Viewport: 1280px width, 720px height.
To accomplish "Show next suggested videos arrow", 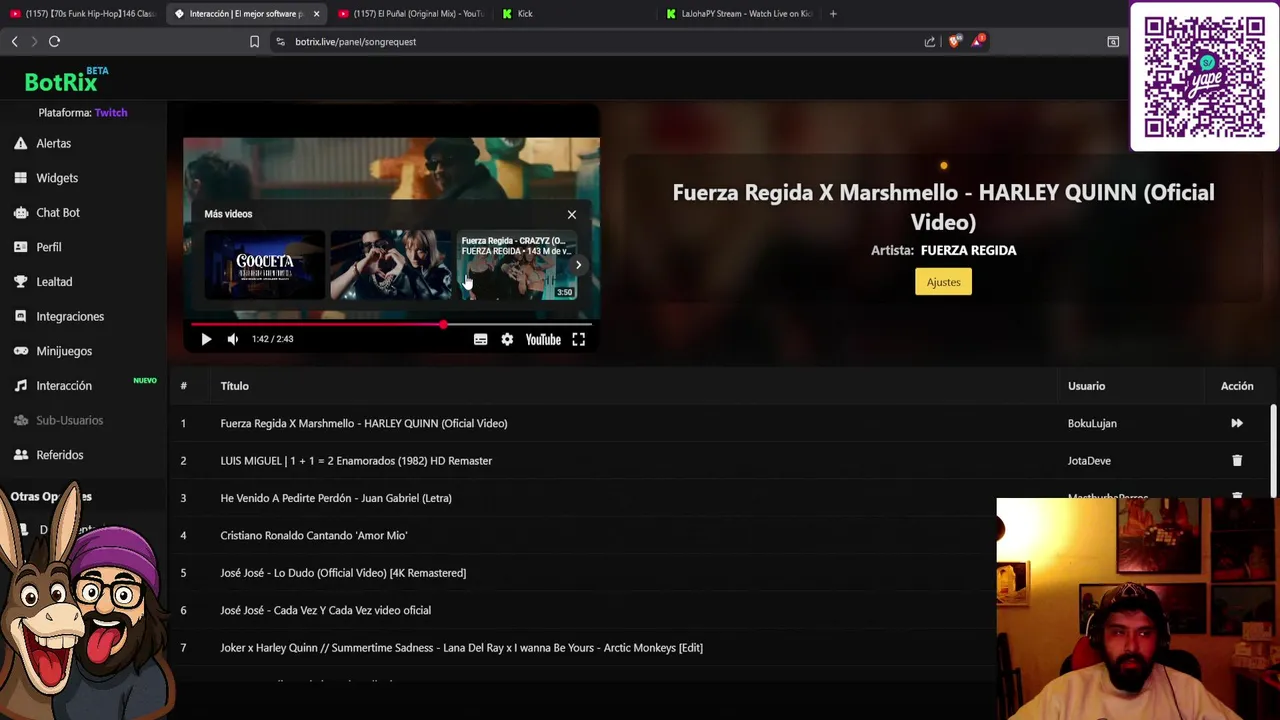I will pyautogui.click(x=578, y=265).
